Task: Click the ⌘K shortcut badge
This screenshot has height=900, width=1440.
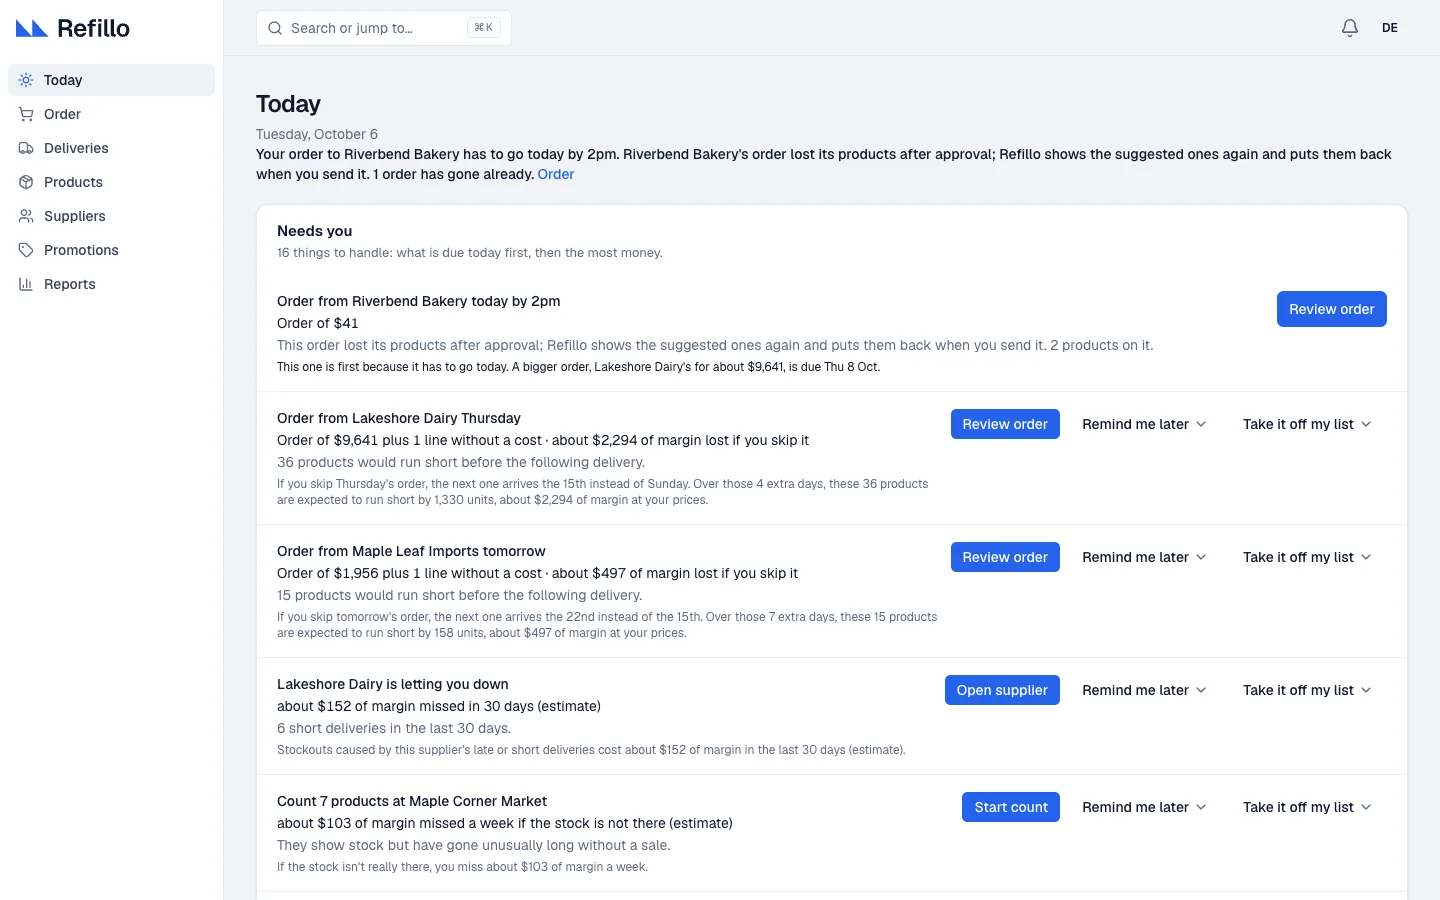Action: [484, 28]
